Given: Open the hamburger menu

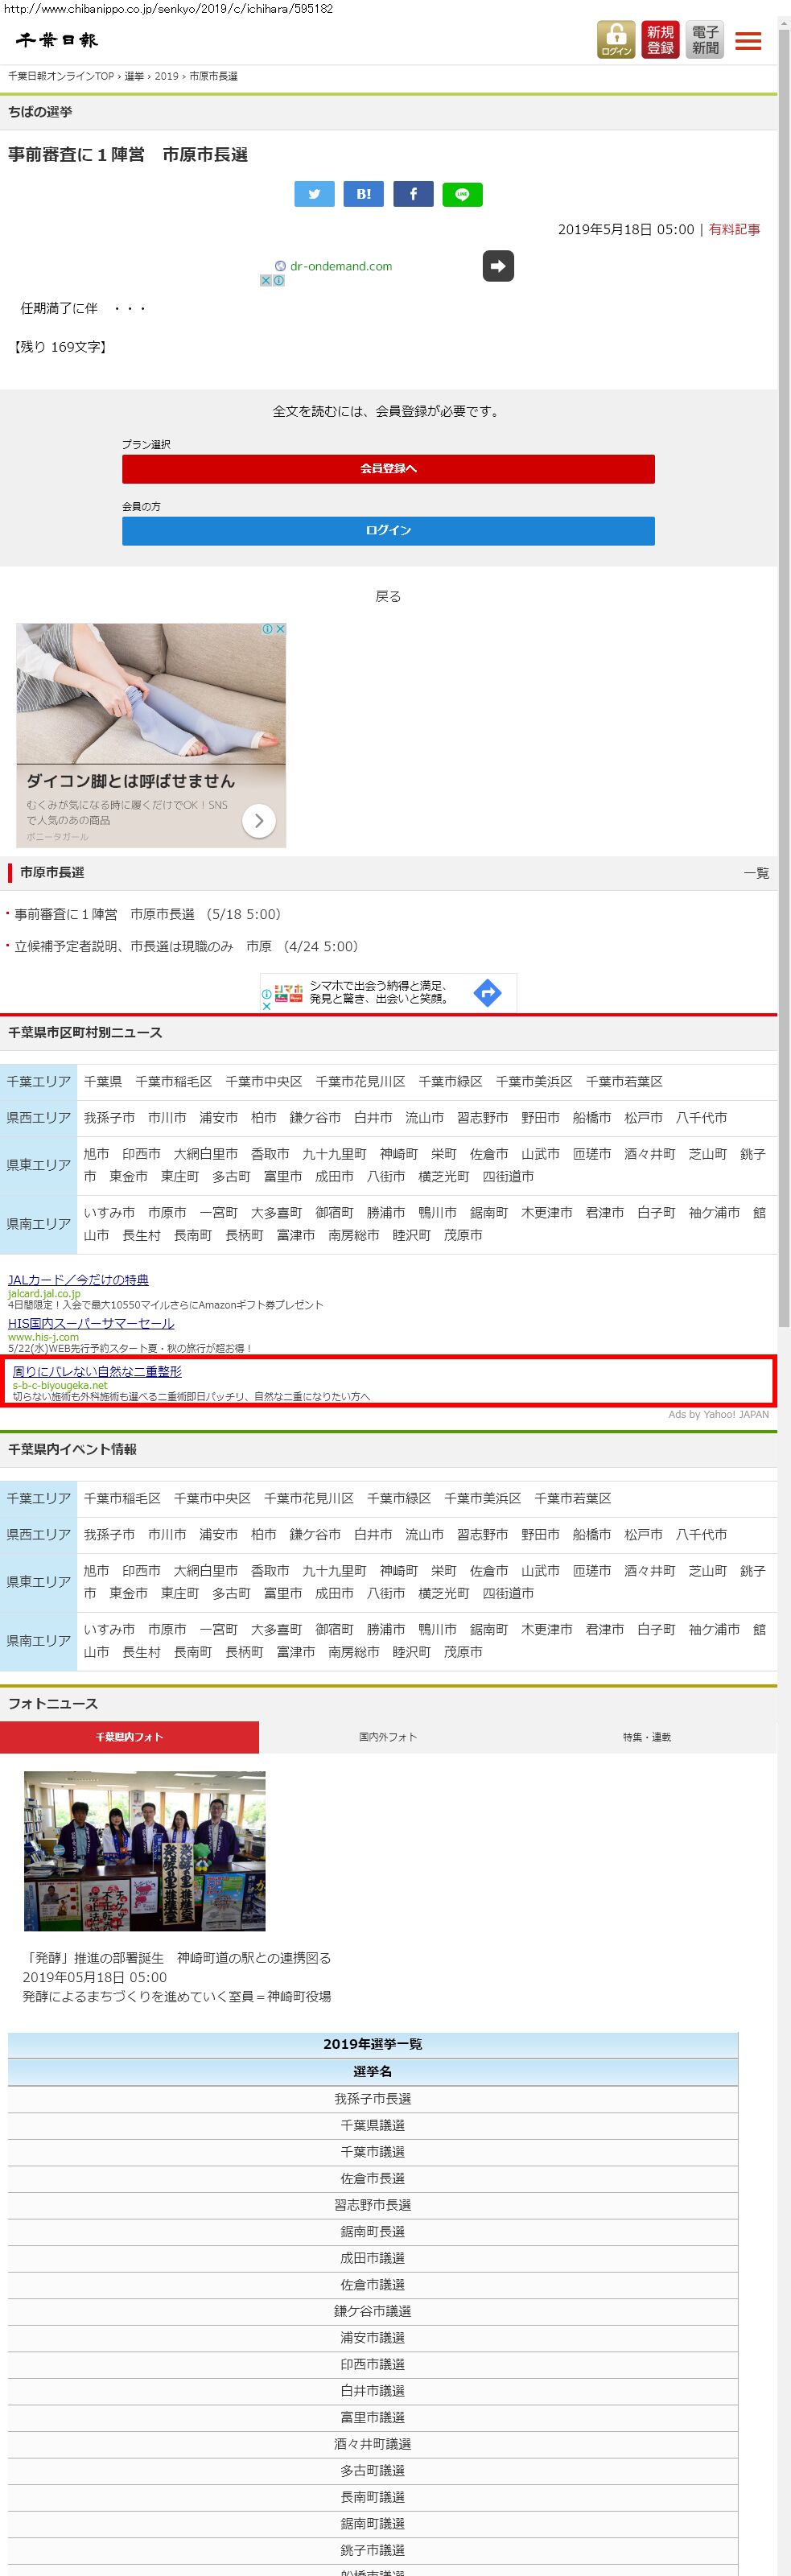Looking at the screenshot, I should (x=748, y=41).
